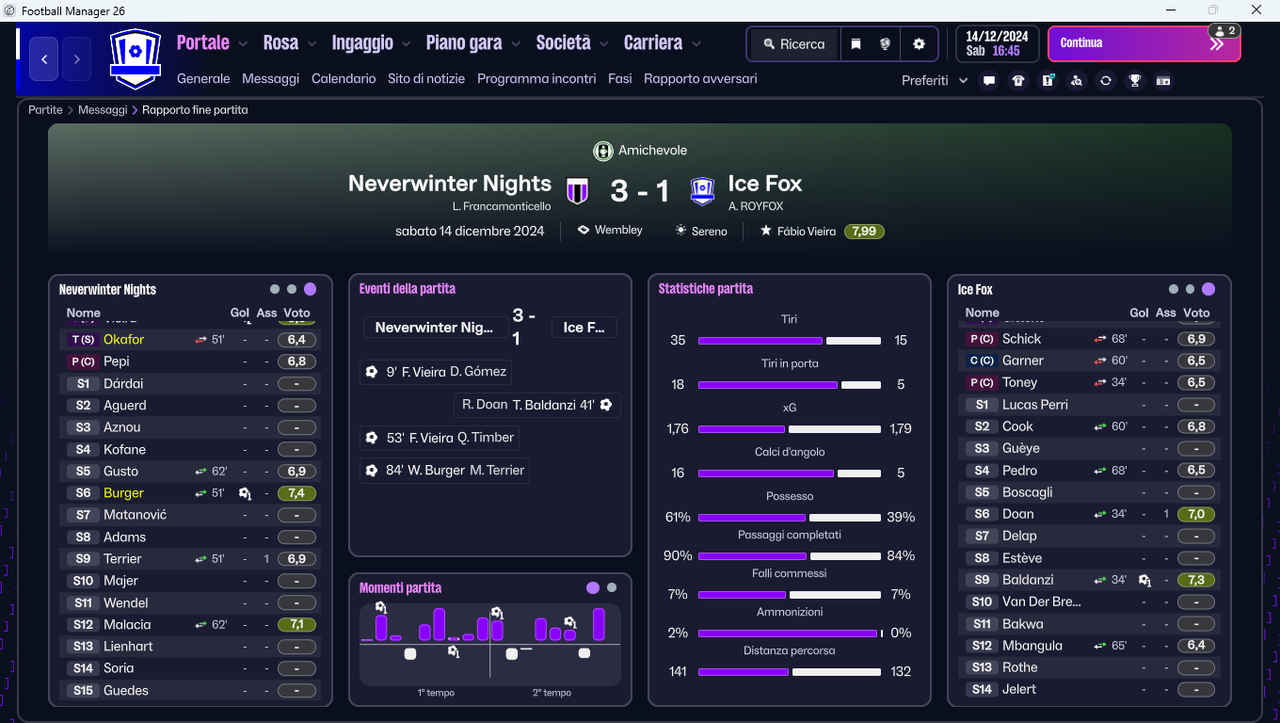
Task: Go forward with the right arrow button
Action: click(x=77, y=59)
